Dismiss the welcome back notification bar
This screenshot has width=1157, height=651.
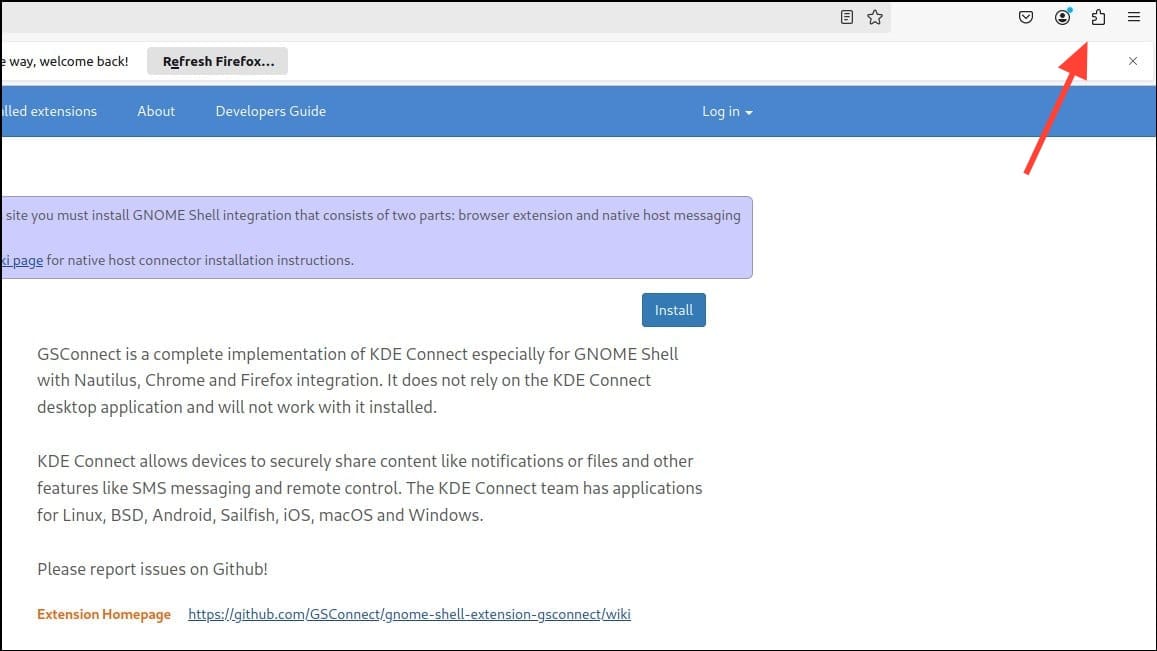pyautogui.click(x=1133, y=61)
